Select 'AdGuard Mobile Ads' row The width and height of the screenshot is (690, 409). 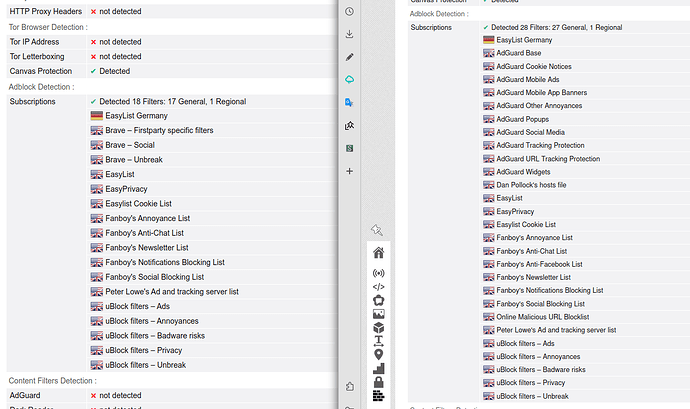528,80
